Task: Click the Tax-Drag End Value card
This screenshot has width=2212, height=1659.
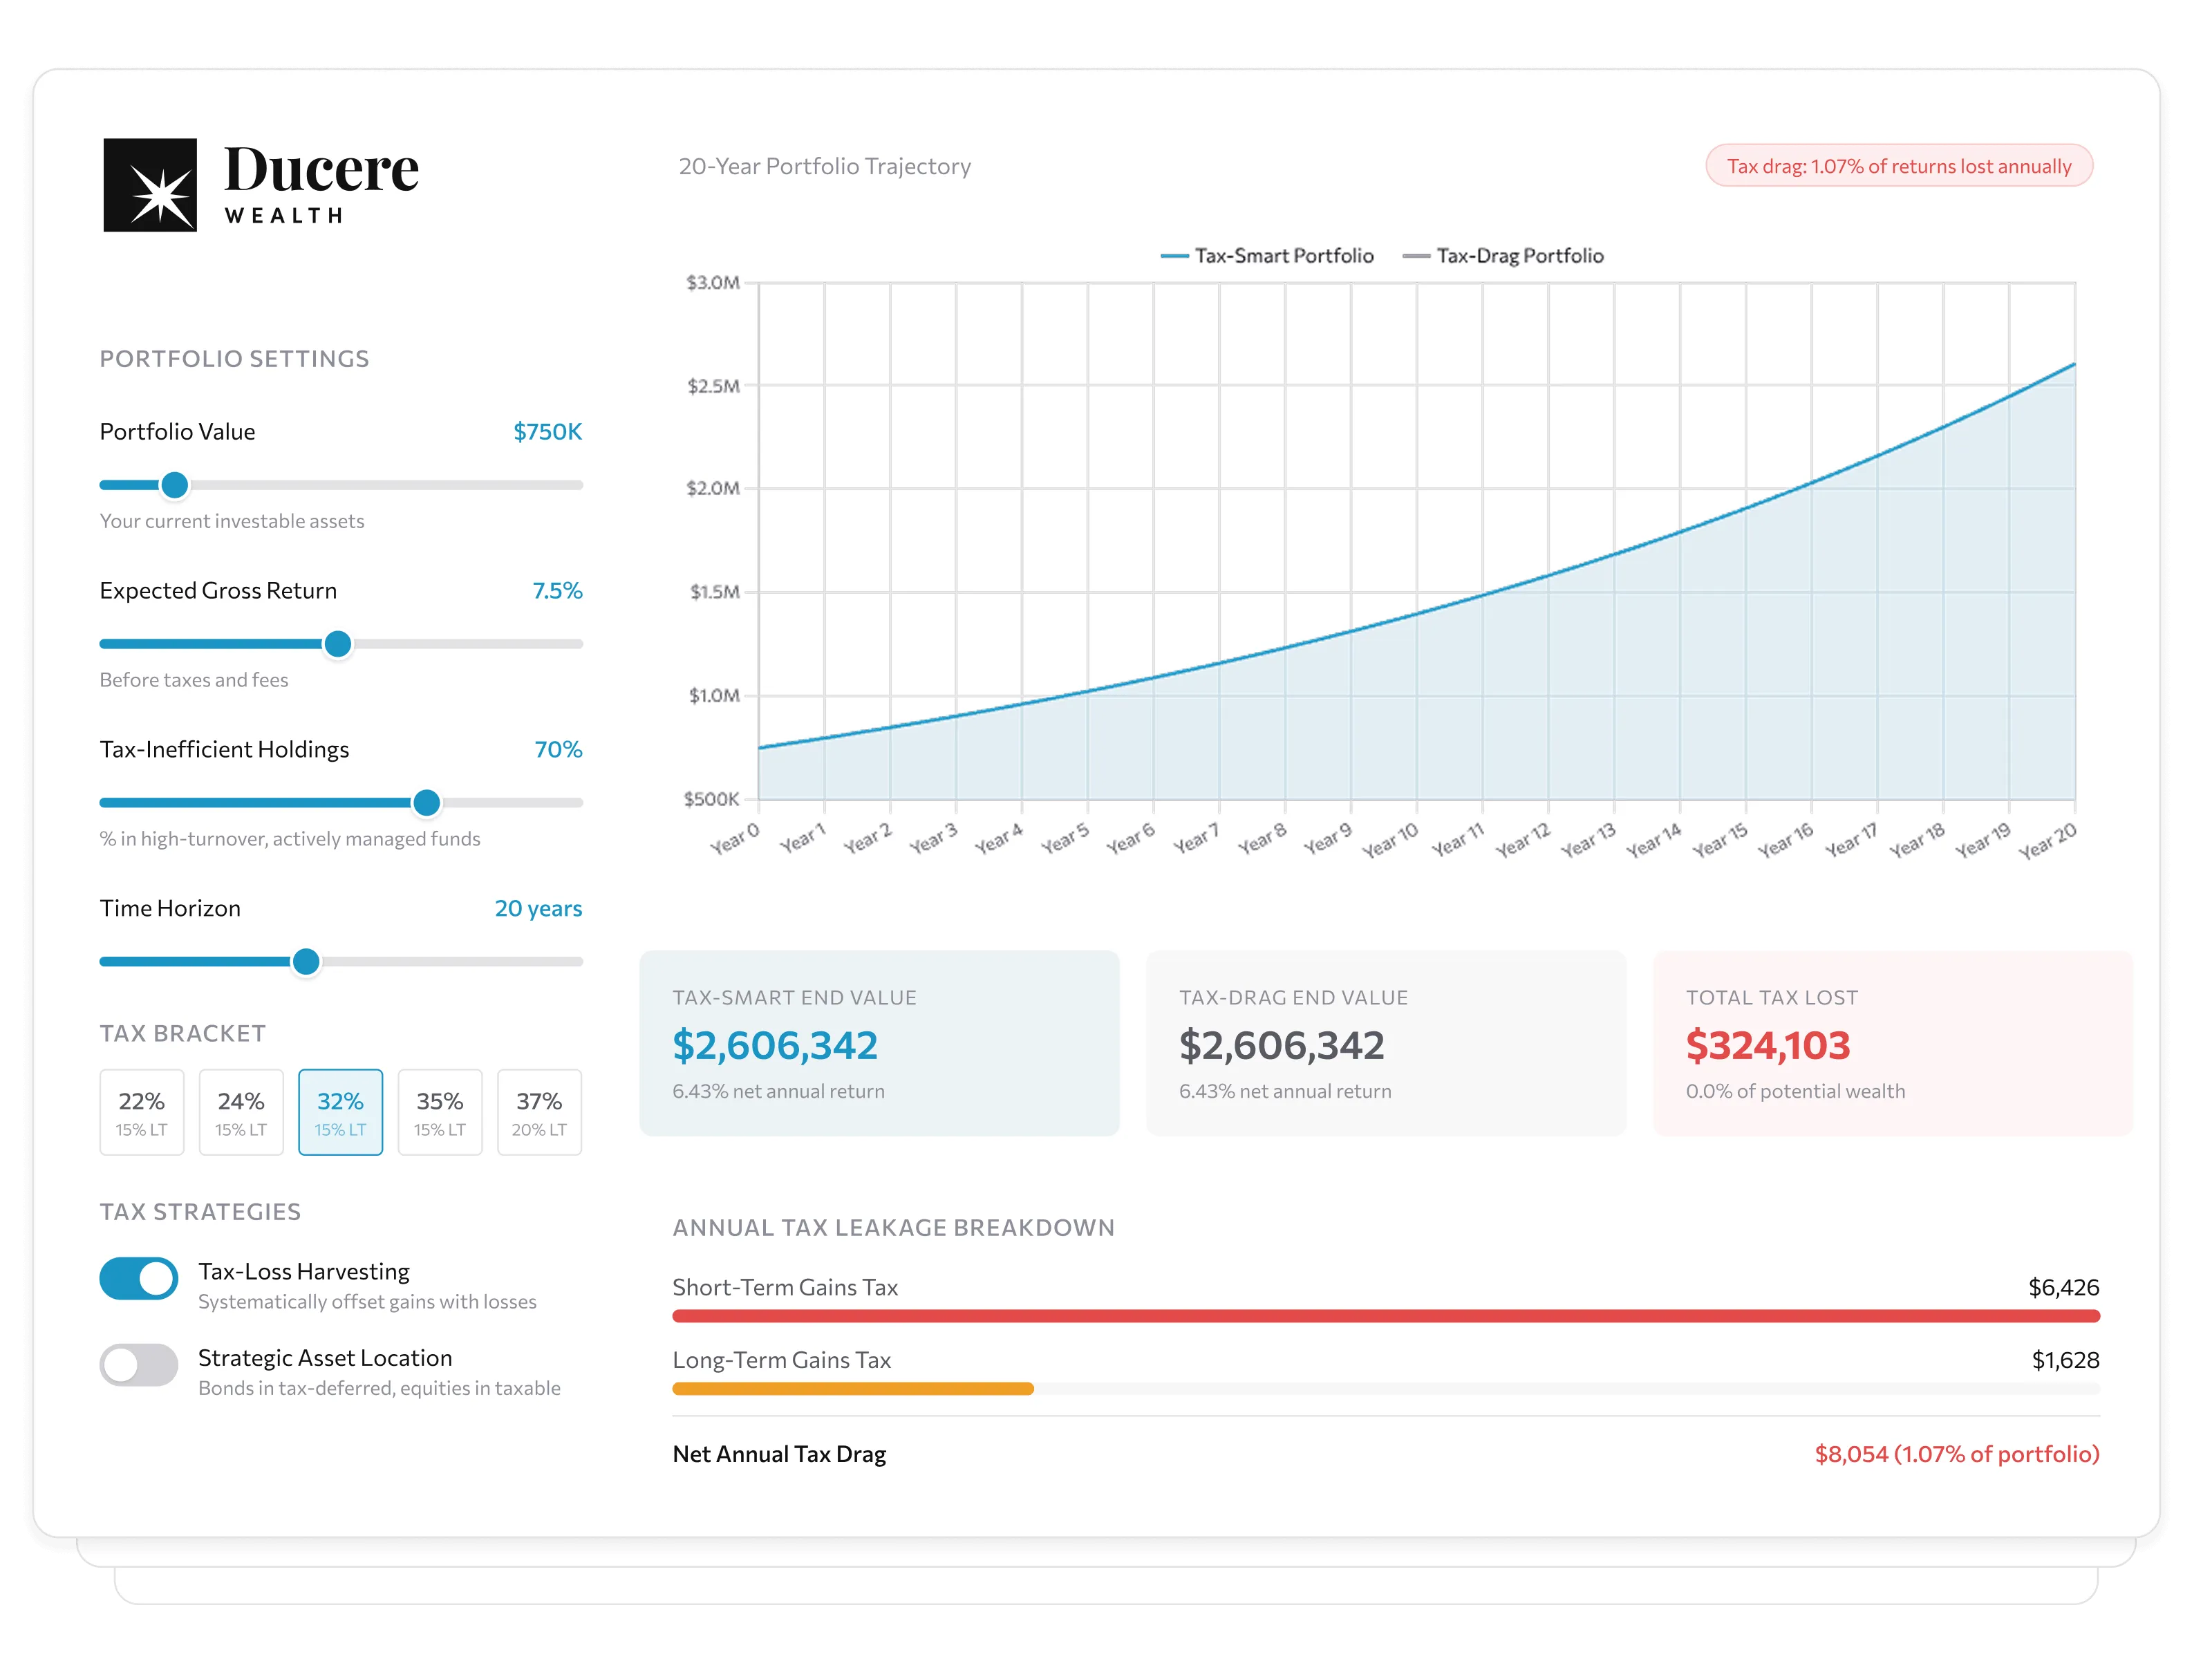Action: click(x=1386, y=1043)
